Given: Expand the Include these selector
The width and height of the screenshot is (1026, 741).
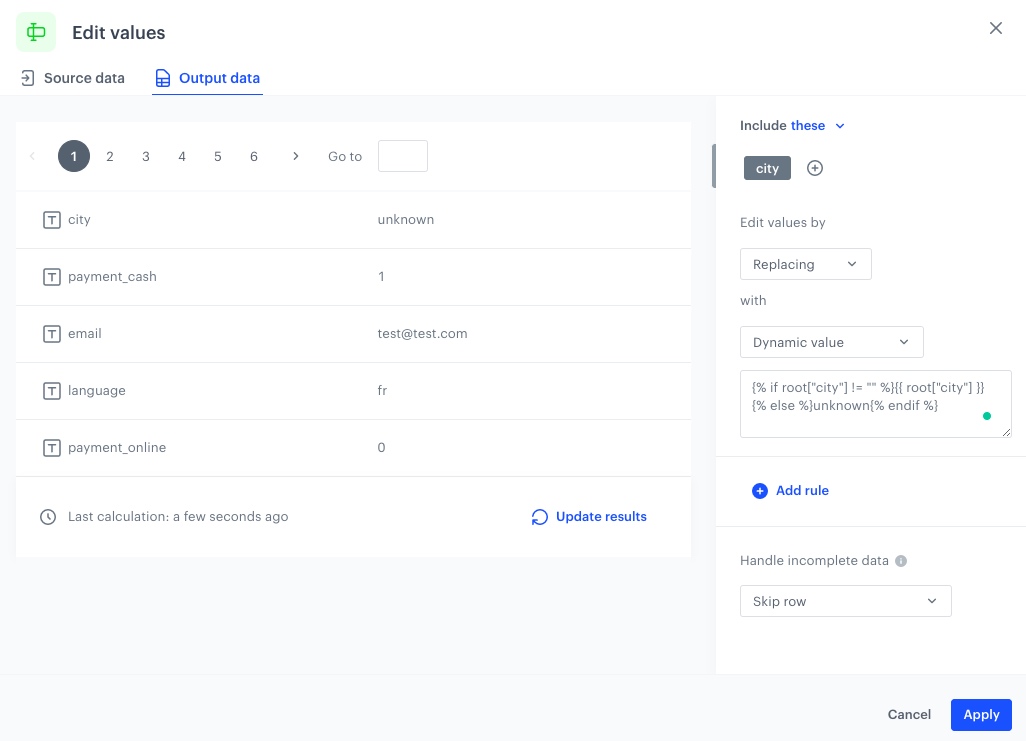Looking at the screenshot, I should (818, 126).
